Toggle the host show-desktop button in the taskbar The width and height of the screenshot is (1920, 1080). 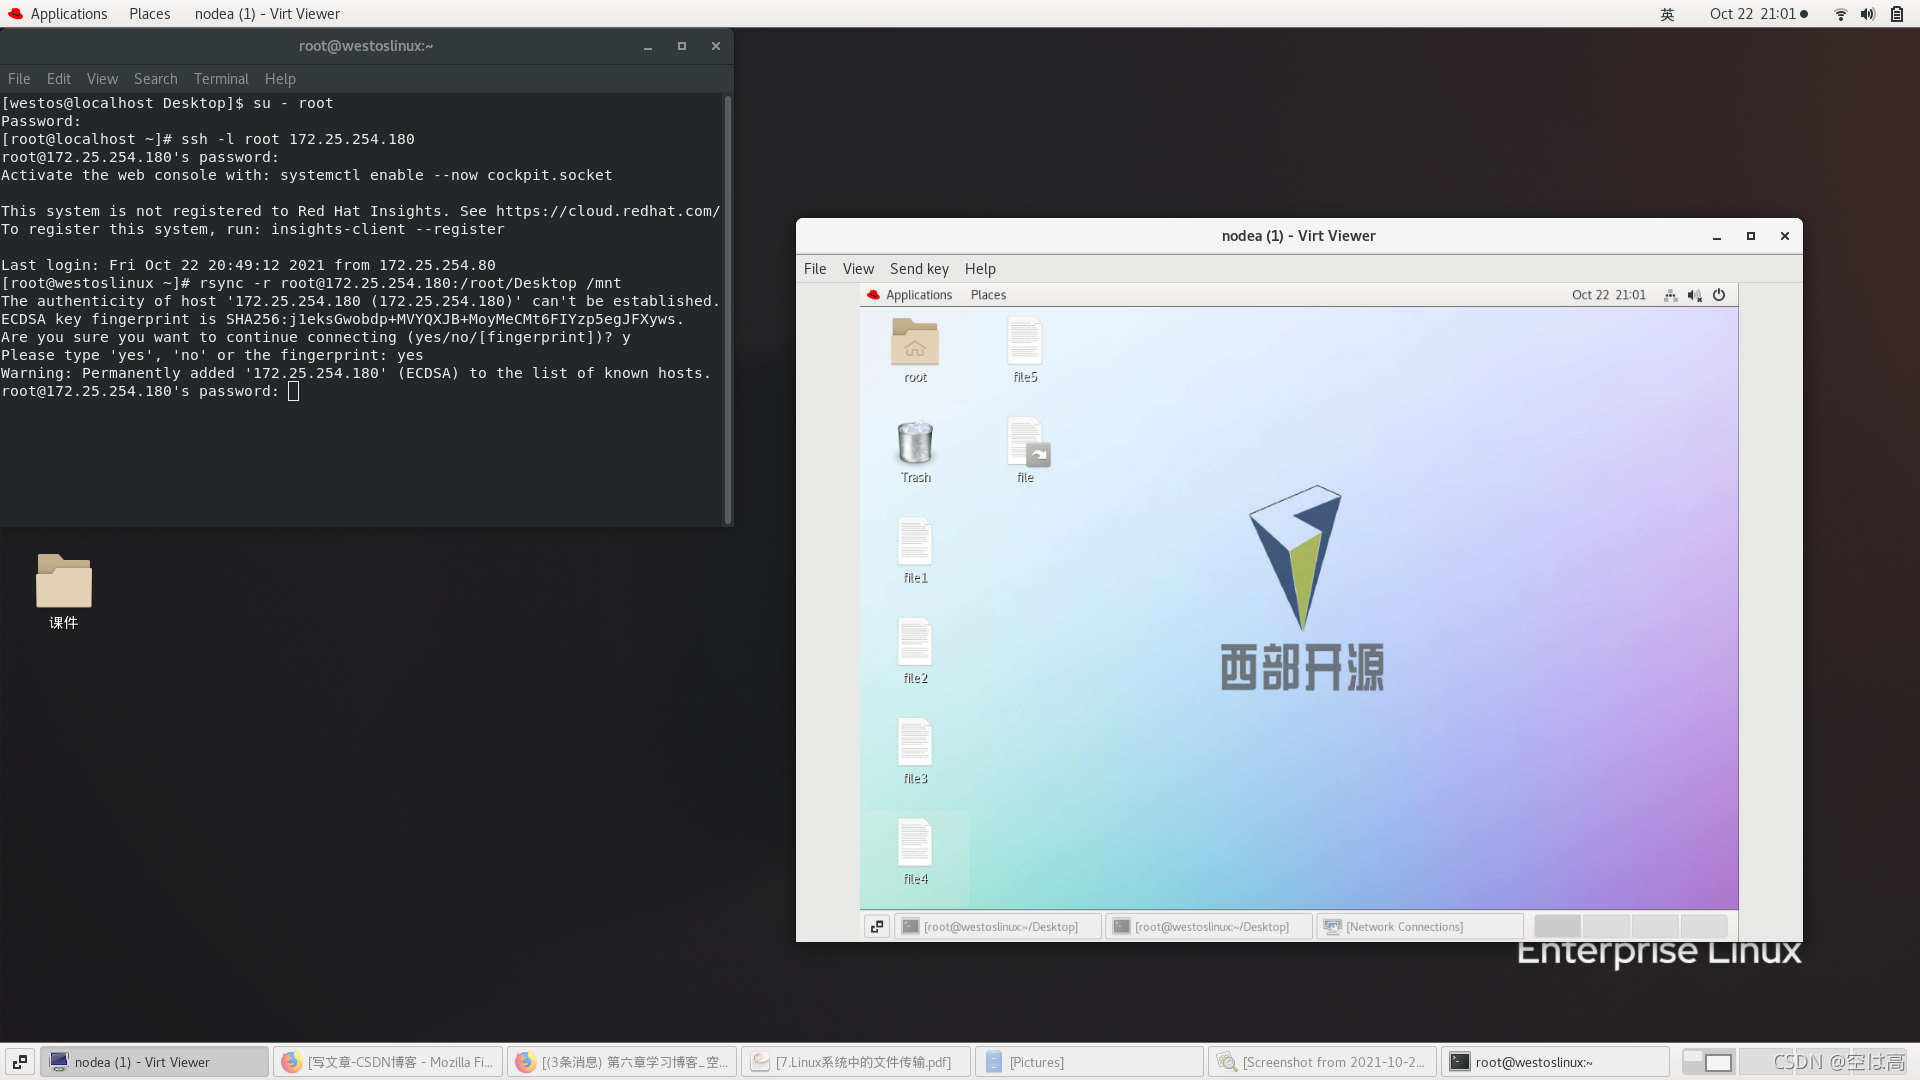[19, 1062]
